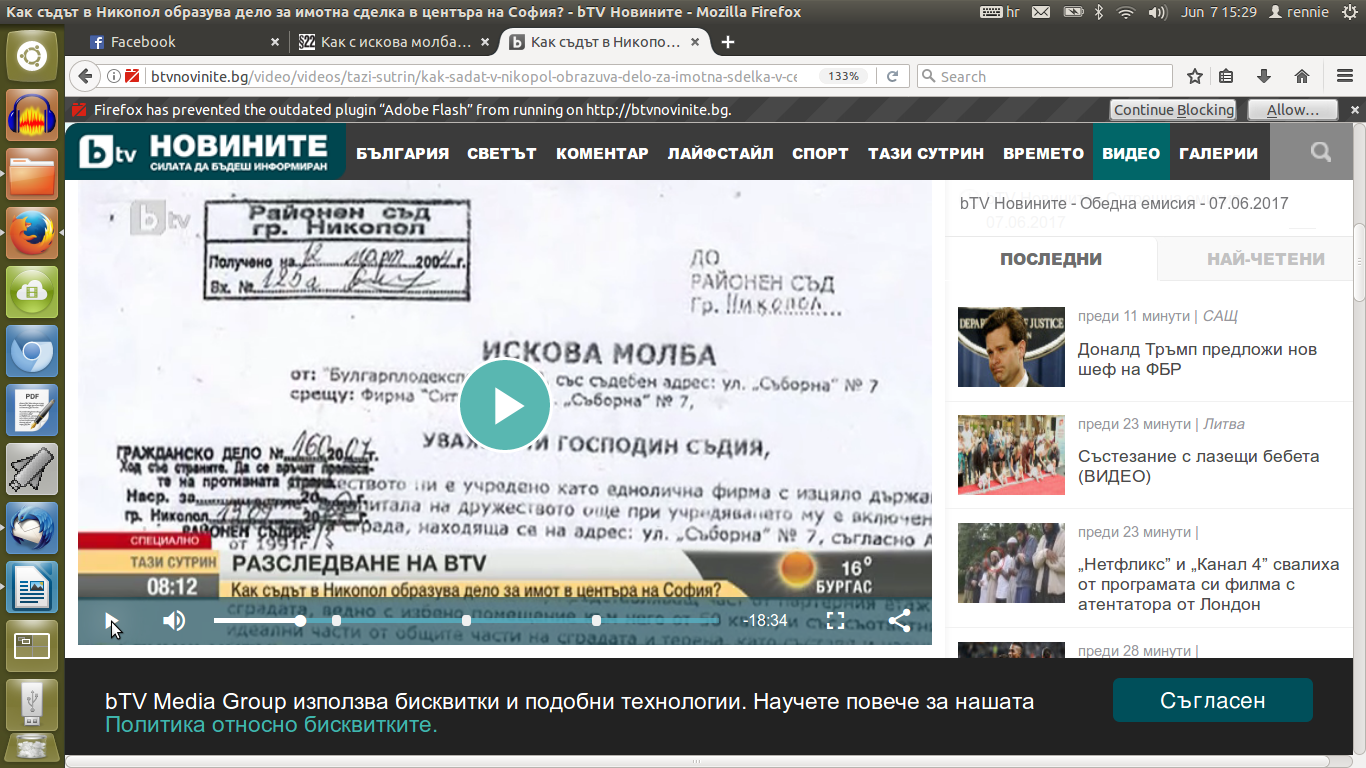Open the Нетфликс и Канал 4 article
Viewport: 1366px width, 768px height.
(x=1208, y=584)
